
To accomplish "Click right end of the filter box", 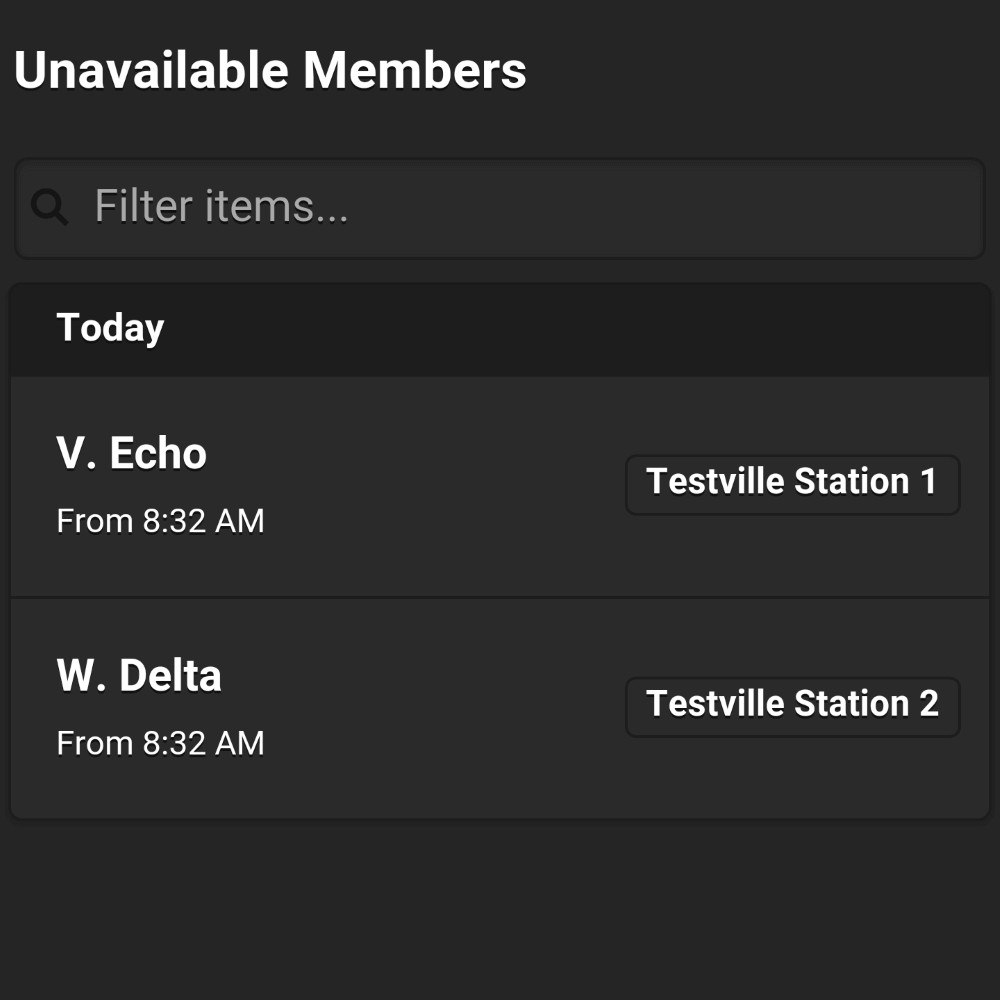I will 944,208.
